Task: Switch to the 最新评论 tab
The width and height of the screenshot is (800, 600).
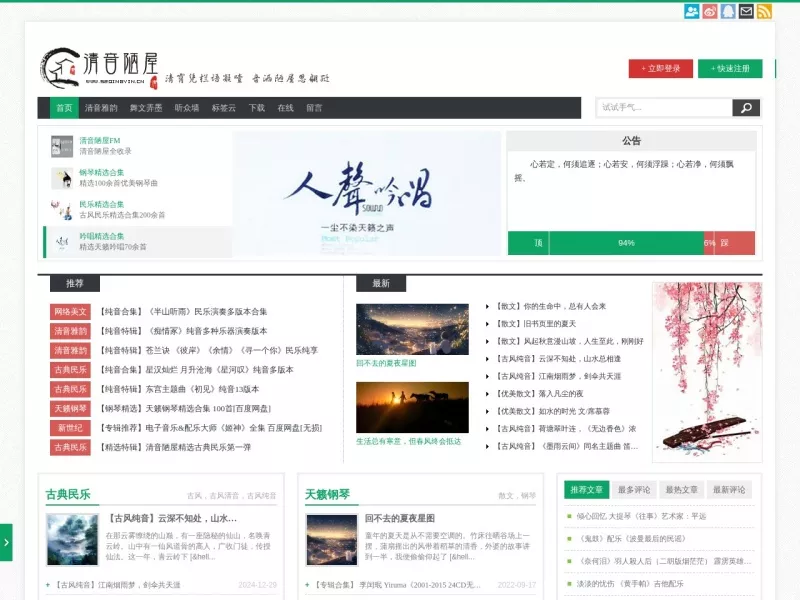Action: (x=729, y=490)
